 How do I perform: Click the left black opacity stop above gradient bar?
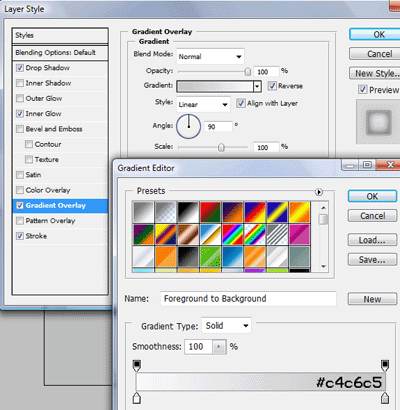coord(137,365)
